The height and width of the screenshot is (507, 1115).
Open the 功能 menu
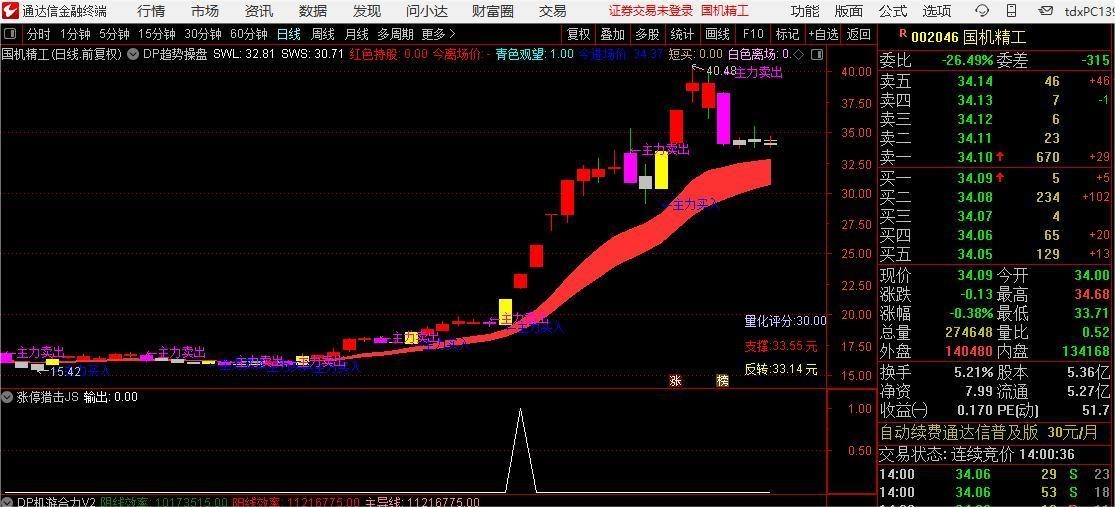(805, 11)
